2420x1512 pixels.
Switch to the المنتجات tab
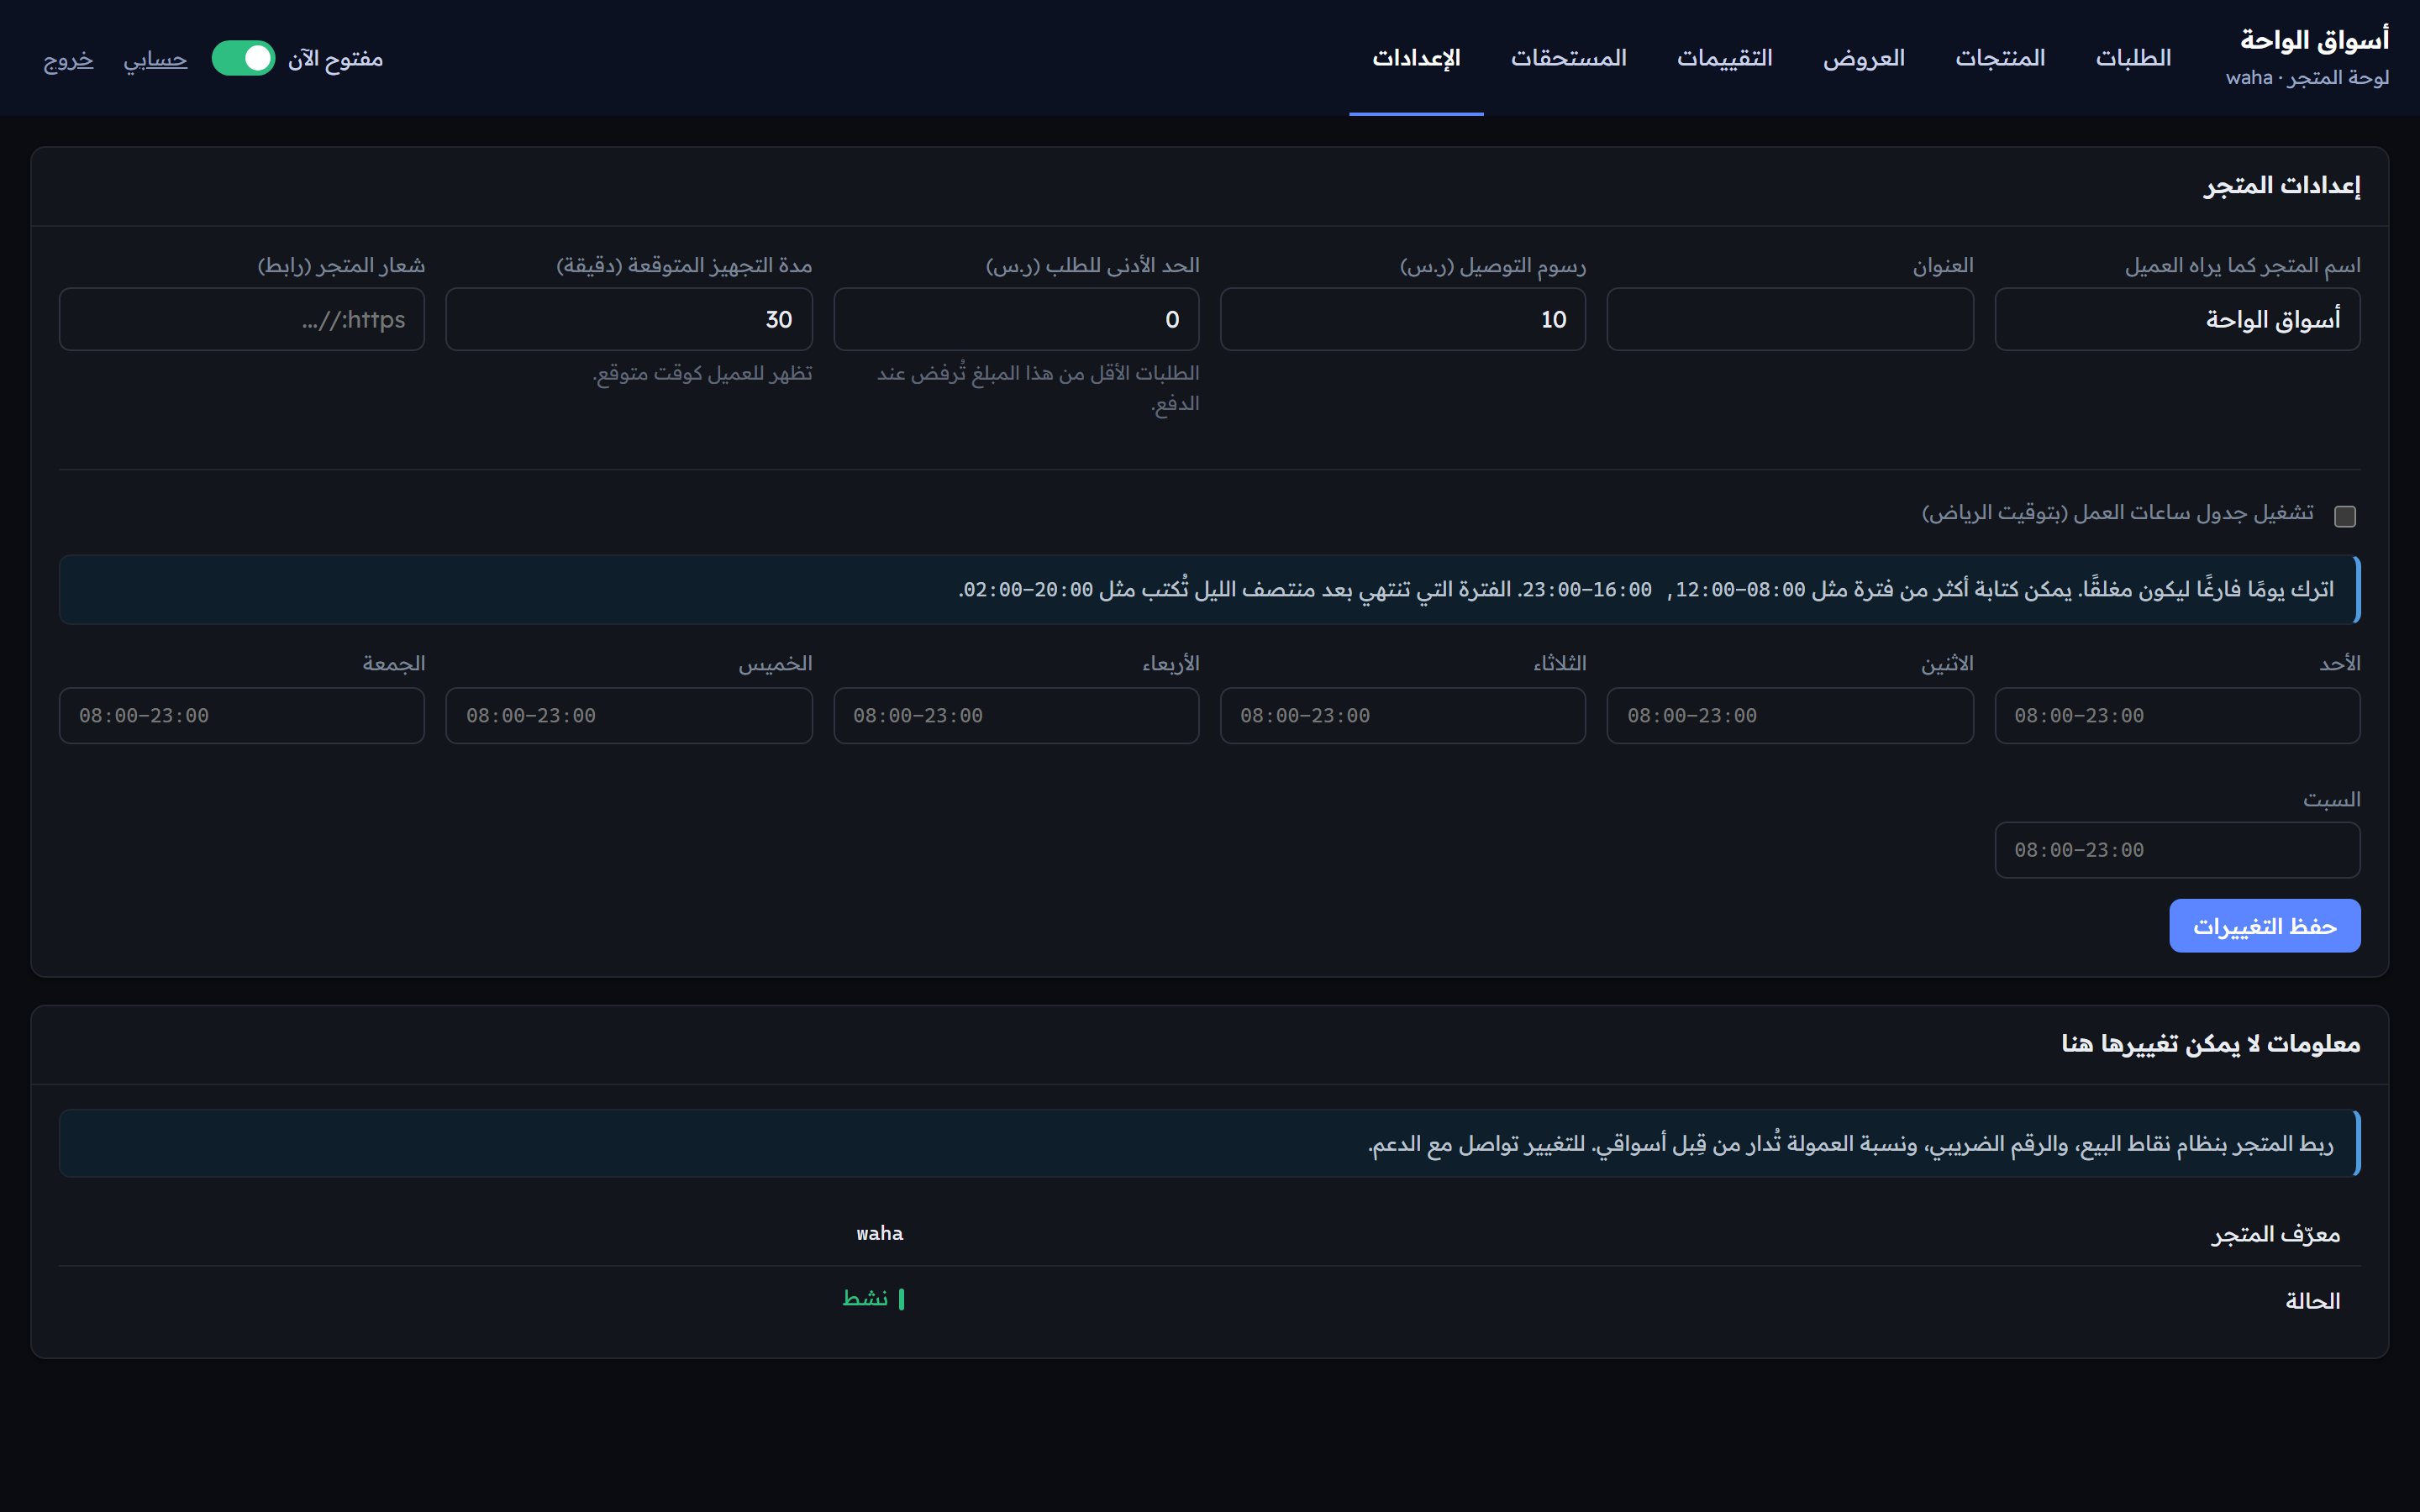coord(2000,58)
